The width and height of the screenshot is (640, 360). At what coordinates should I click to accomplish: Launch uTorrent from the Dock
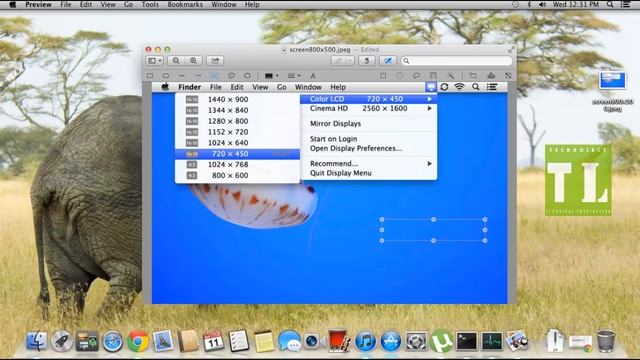click(441, 340)
